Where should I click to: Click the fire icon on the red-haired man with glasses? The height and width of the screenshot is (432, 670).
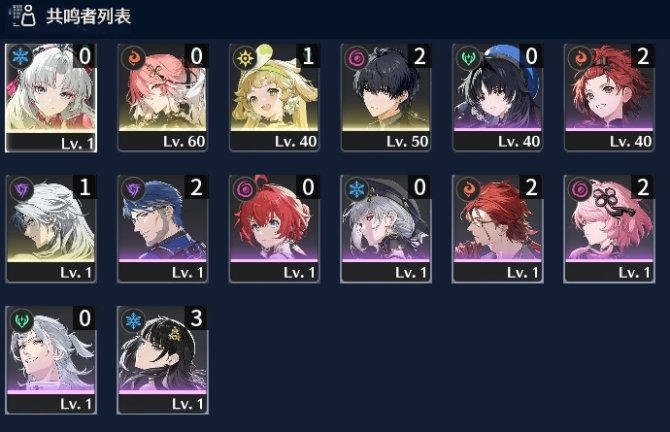[x=467, y=188]
